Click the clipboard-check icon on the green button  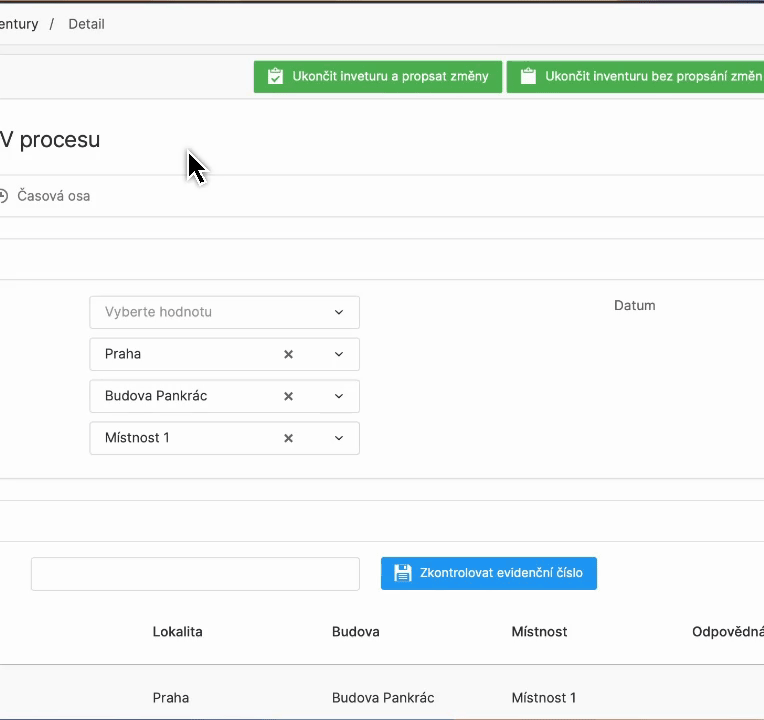click(276, 77)
